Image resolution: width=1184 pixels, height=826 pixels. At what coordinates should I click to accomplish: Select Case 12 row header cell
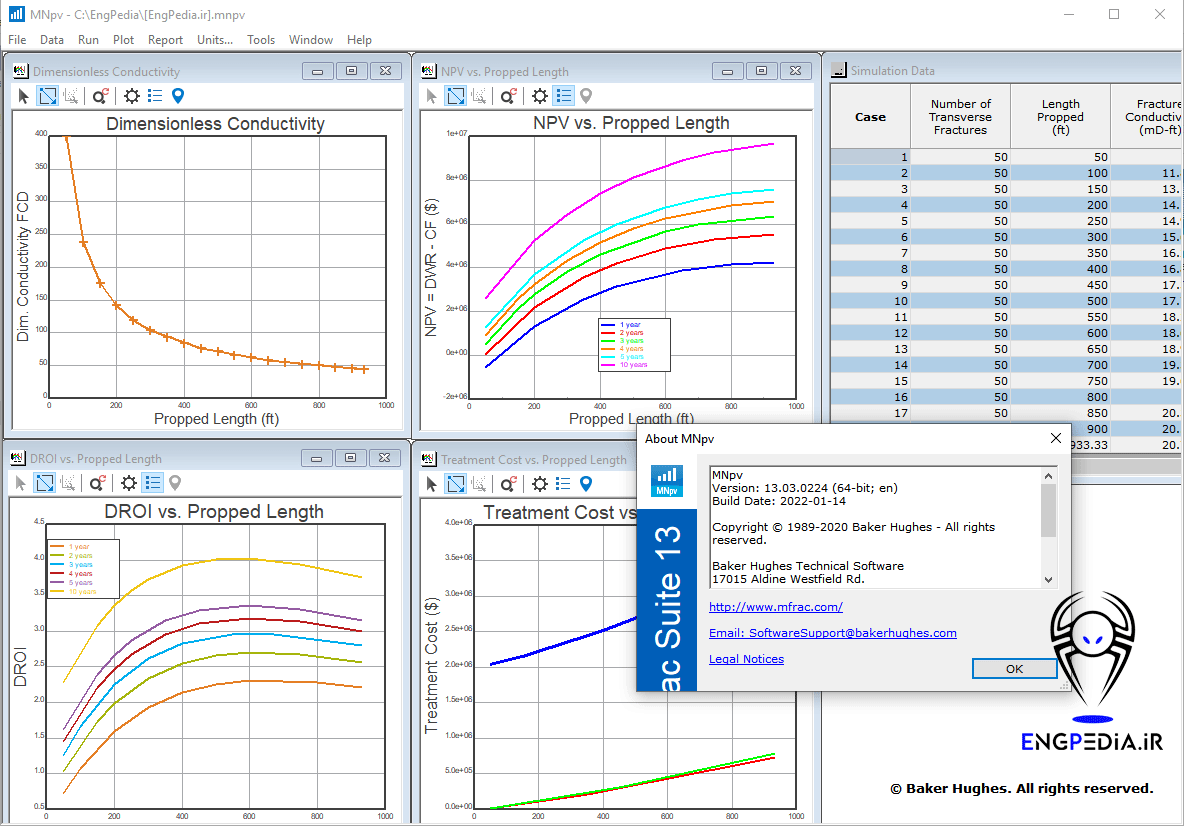tap(870, 333)
